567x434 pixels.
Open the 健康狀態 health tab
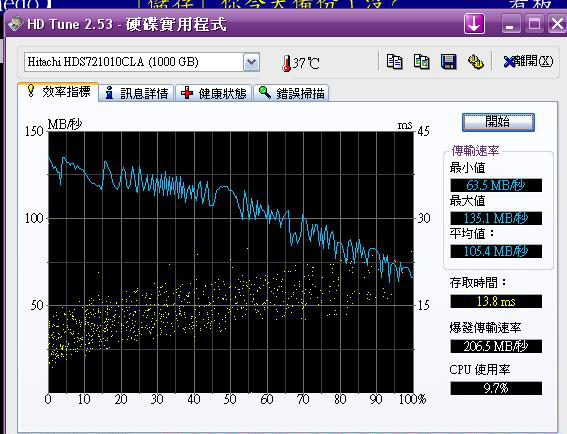tap(214, 93)
